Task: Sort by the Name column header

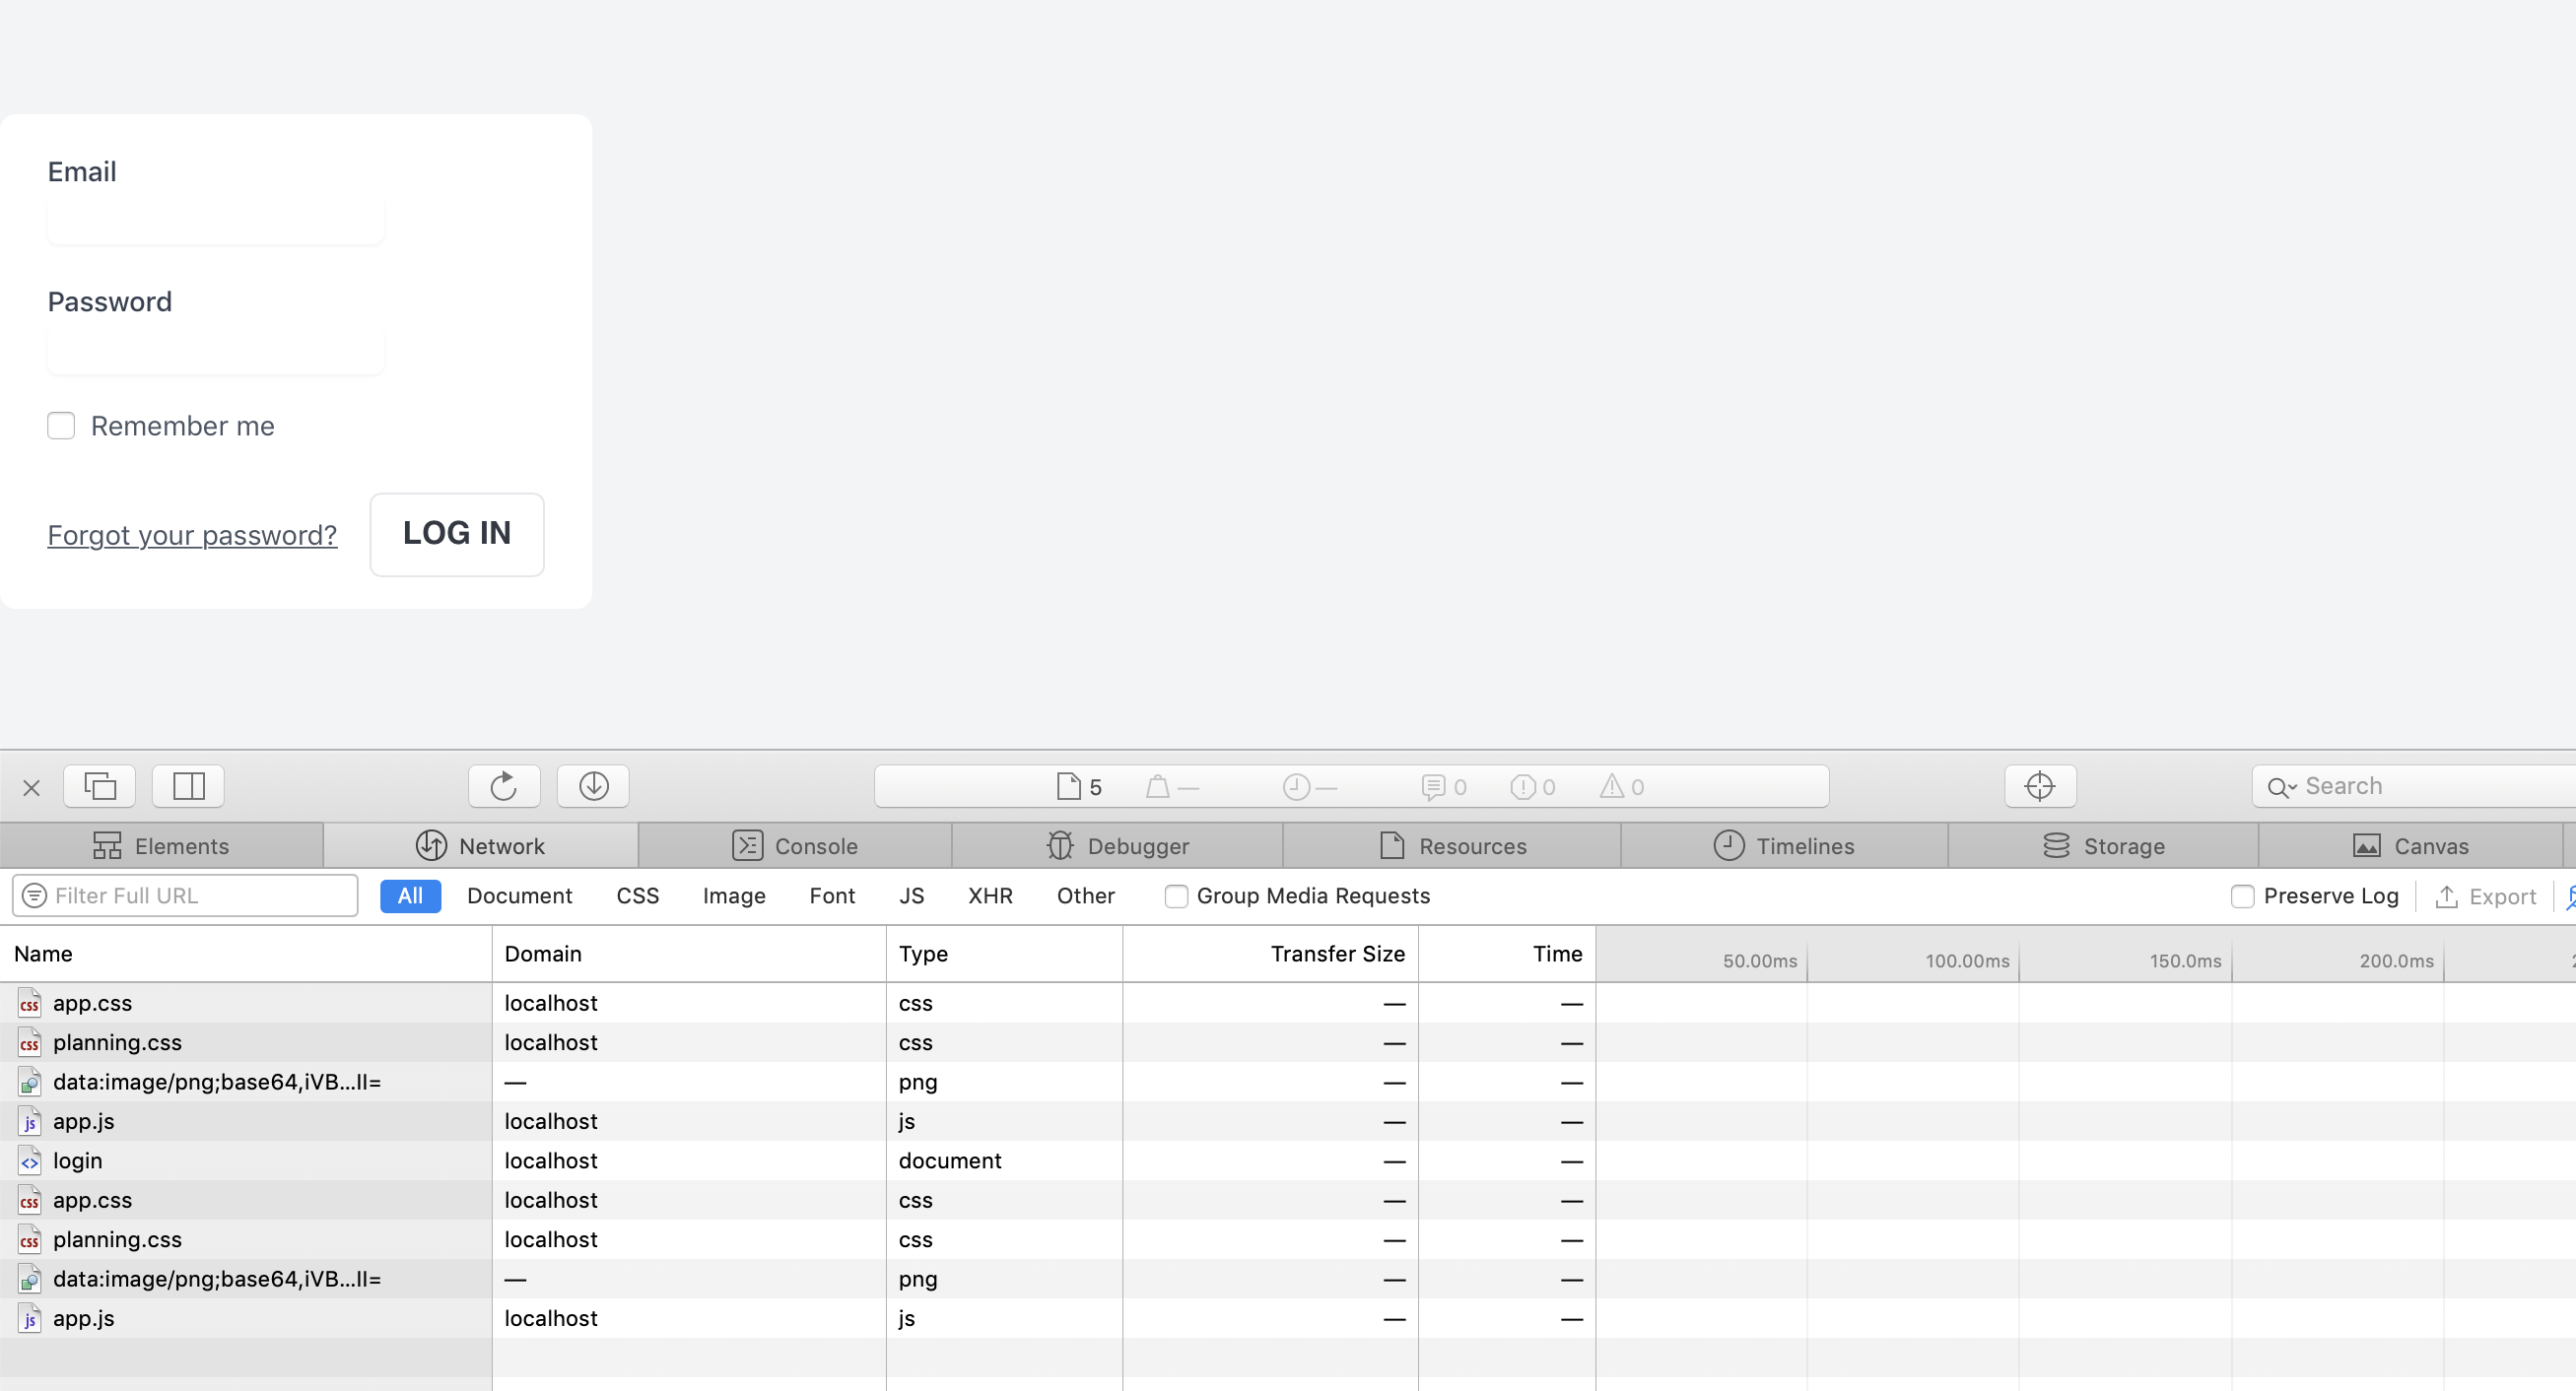Action: [245, 954]
